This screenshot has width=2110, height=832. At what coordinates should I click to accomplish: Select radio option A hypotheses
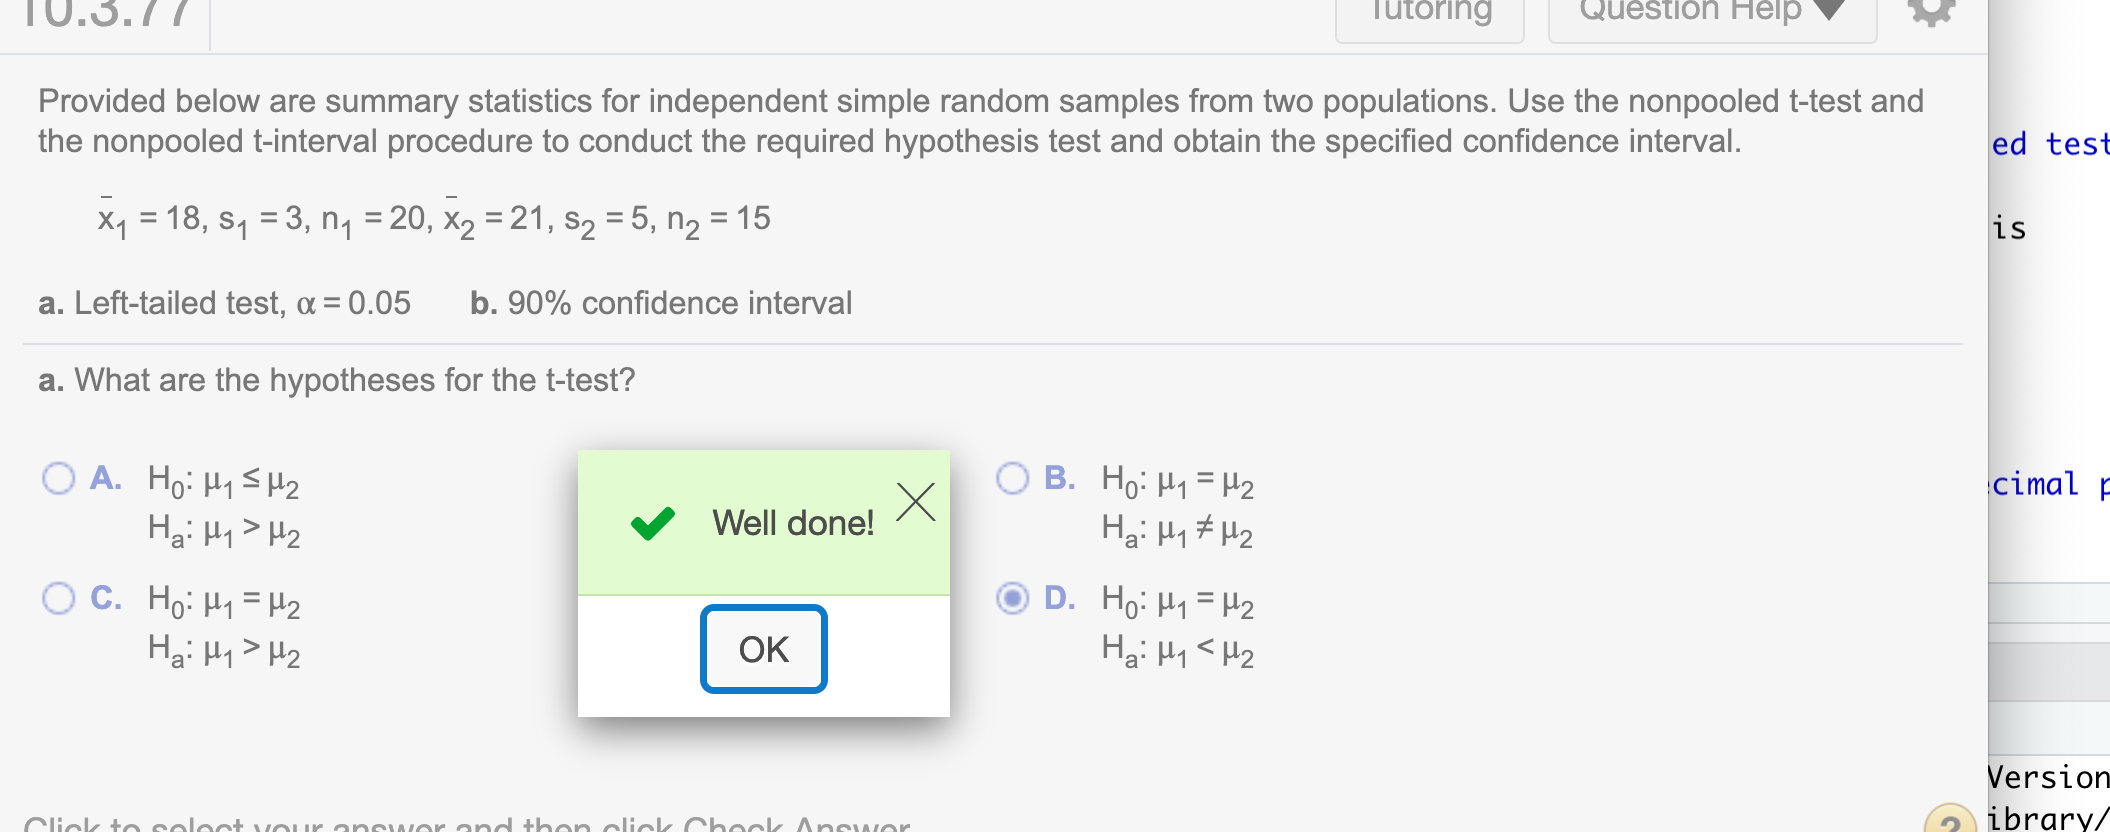[59, 479]
